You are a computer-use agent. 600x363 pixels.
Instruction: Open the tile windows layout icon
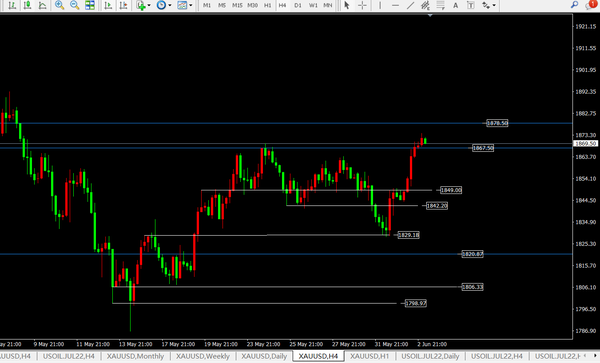(x=90, y=5)
